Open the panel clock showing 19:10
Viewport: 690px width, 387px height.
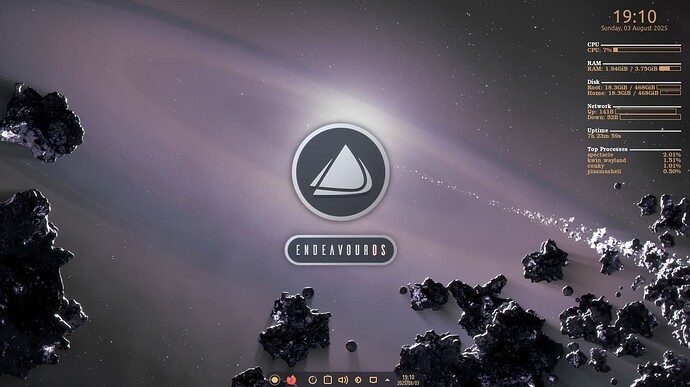pos(408,380)
